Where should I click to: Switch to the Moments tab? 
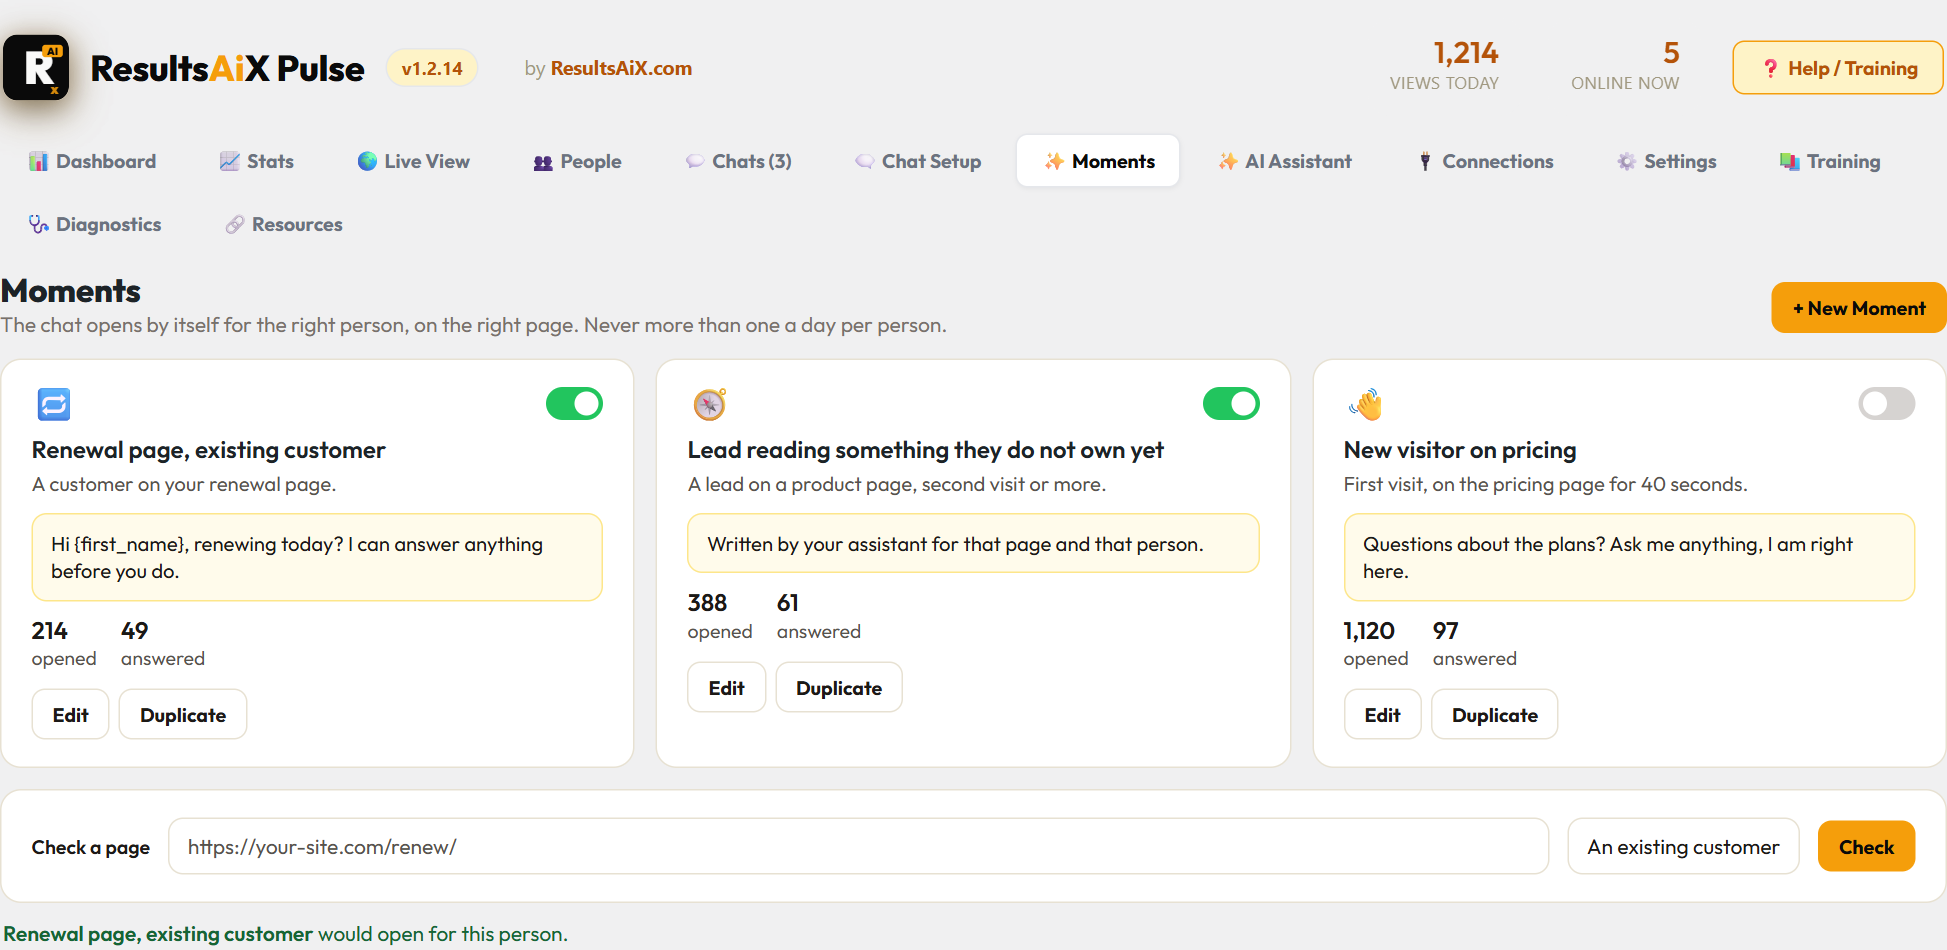[1098, 161]
